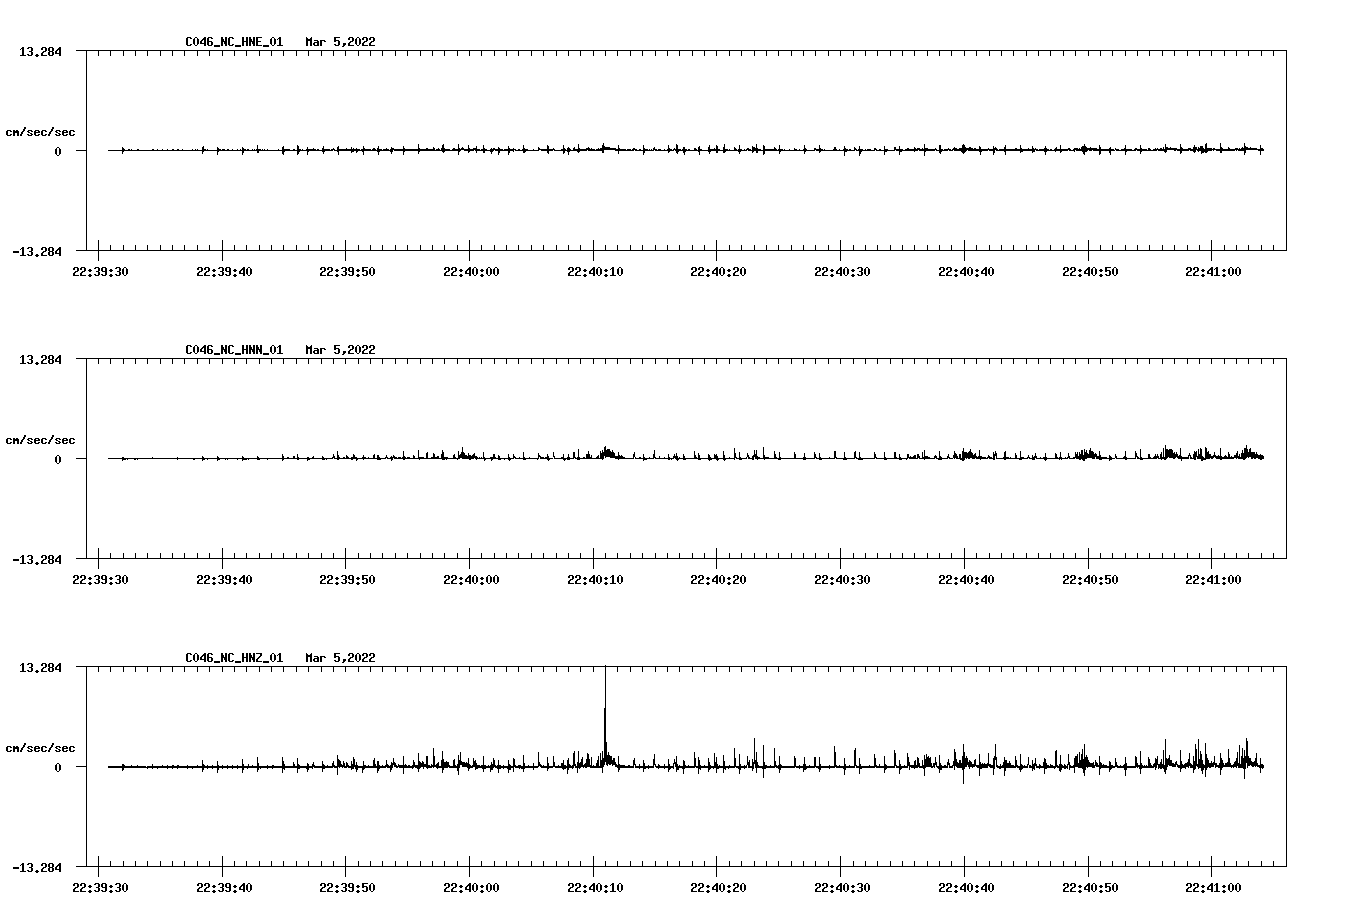Click 22:39:40 time label under HNZ plot

[223, 887]
